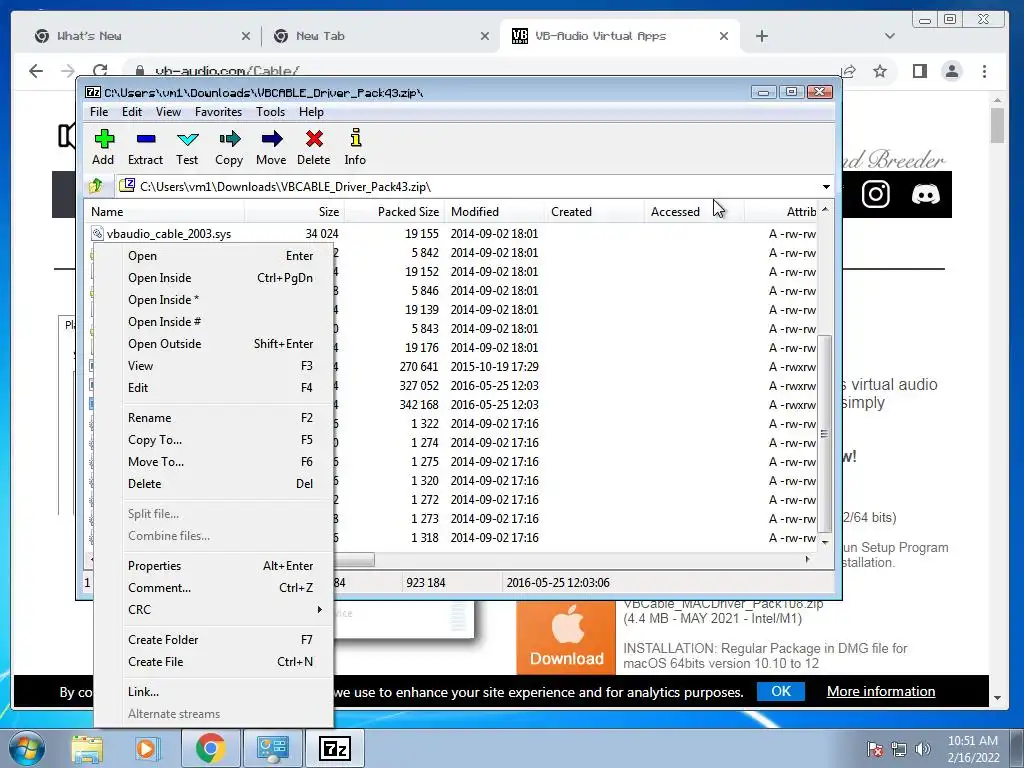Image resolution: width=1024 pixels, height=768 pixels.
Task: Sort by the Accessed column header
Action: pyautogui.click(x=694, y=212)
